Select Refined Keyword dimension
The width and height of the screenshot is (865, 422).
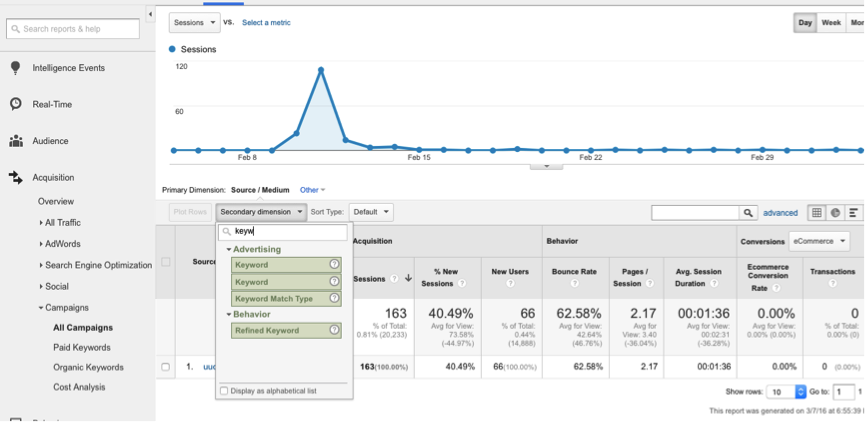tap(286, 330)
